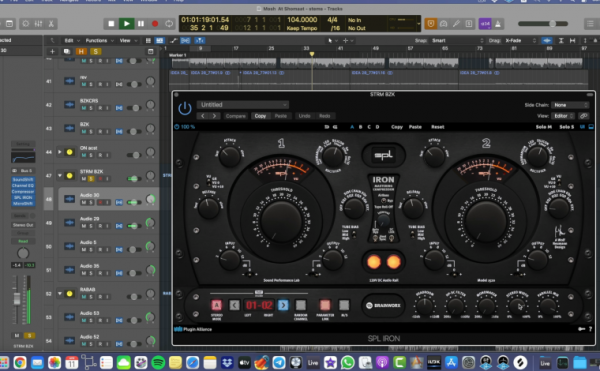
Task: Click the Redo button in plugin header
Action: (x=324, y=116)
